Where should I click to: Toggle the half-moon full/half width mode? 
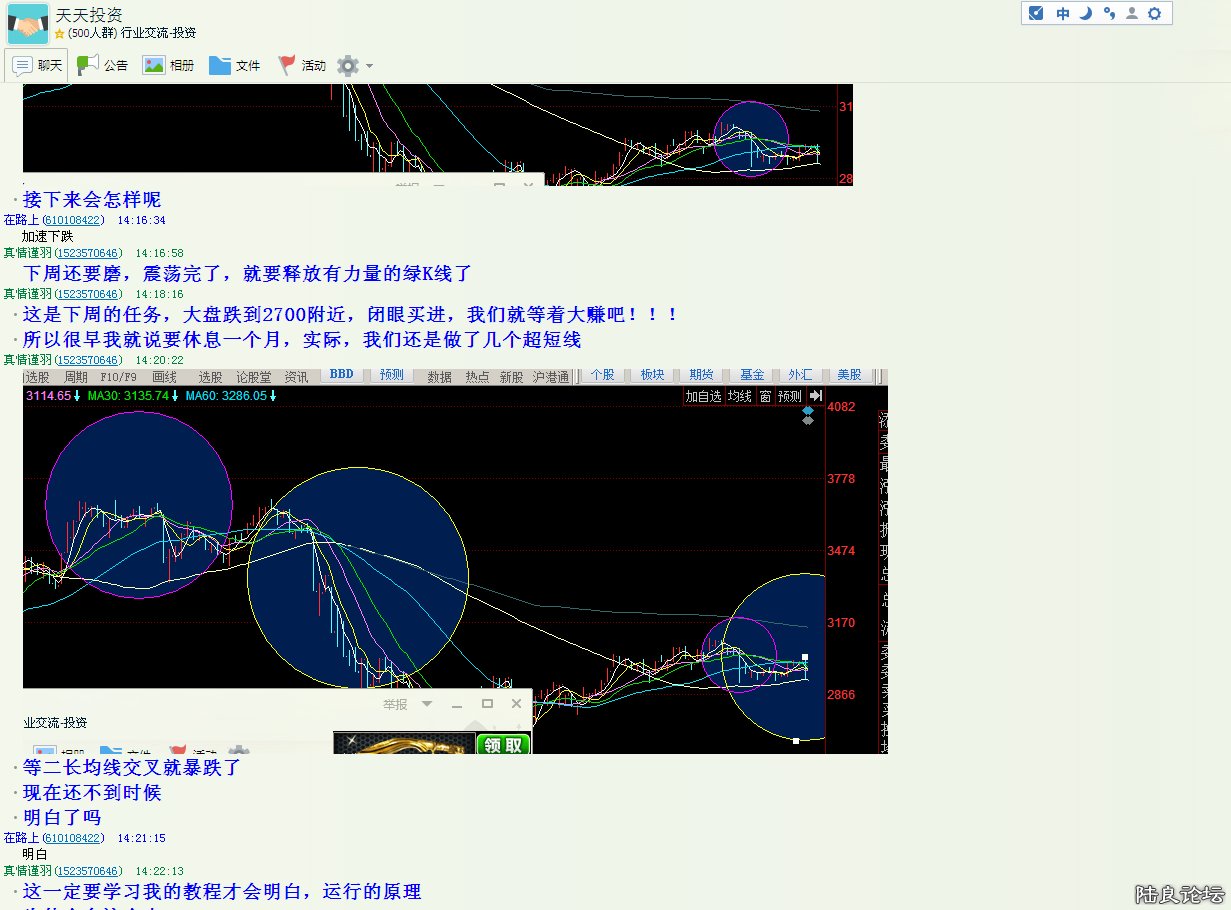coord(1085,13)
